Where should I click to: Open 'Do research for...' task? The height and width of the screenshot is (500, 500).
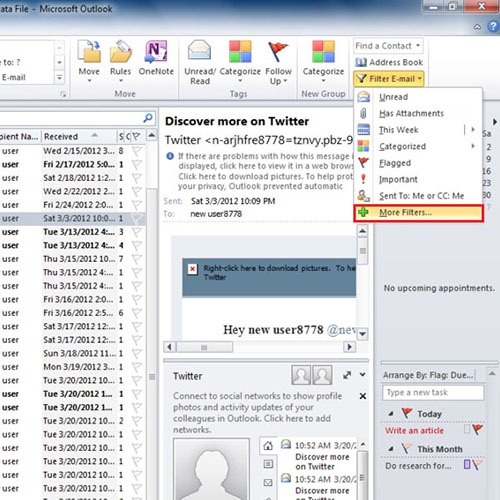pyautogui.click(x=418, y=465)
